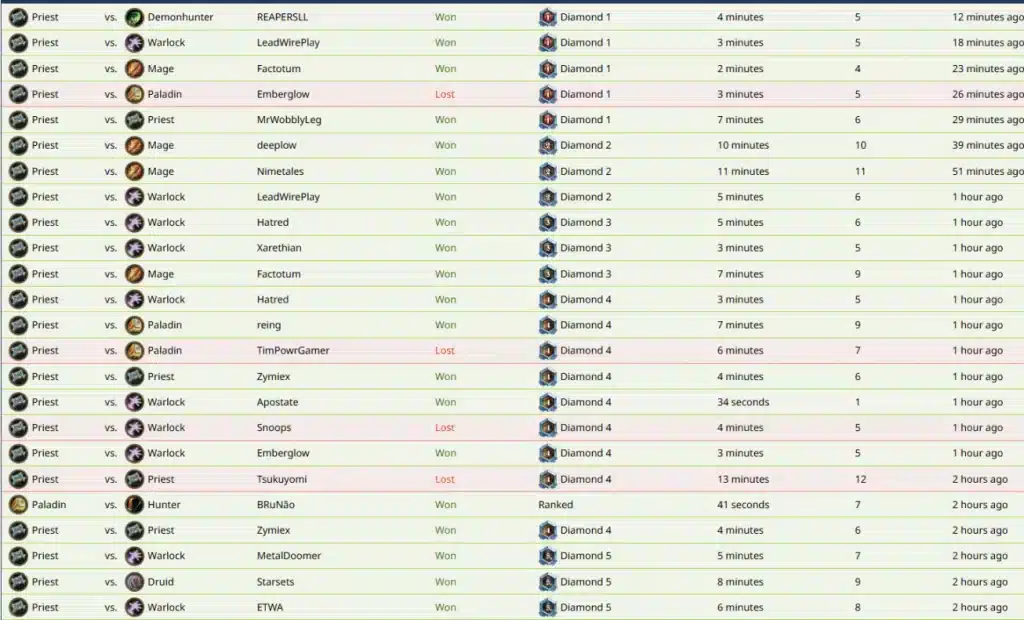Select the Lost result against Emberglow
This screenshot has width=1024, height=620.
coord(445,94)
